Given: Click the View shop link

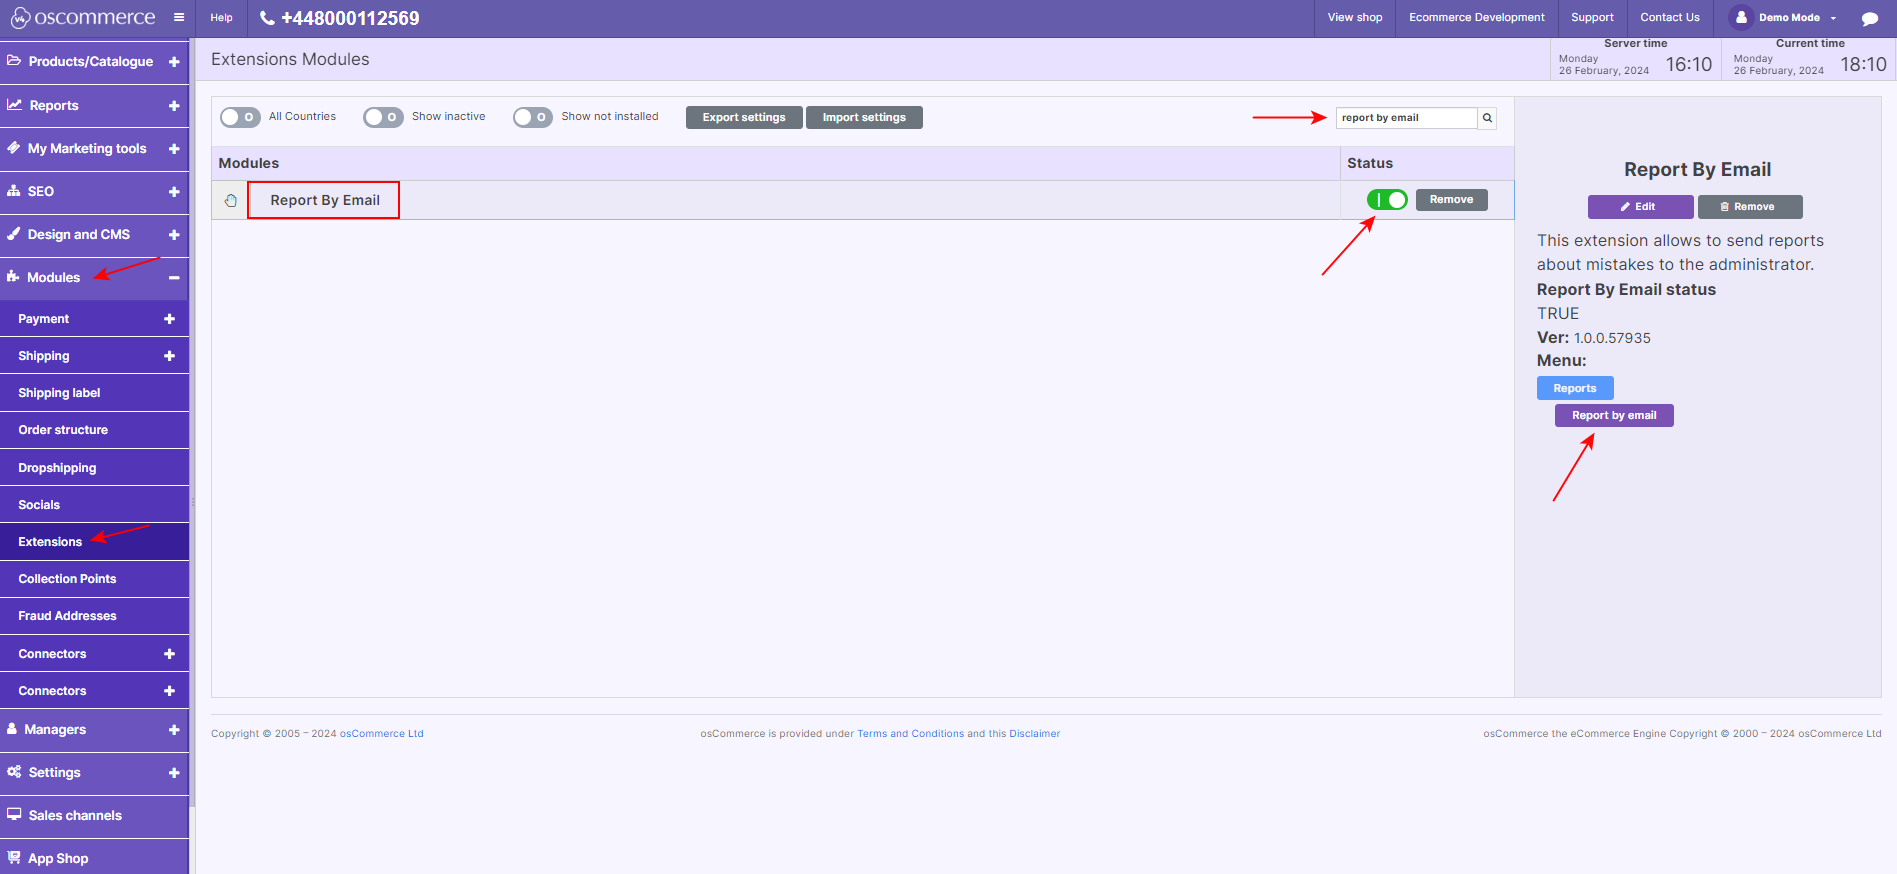Looking at the screenshot, I should pos(1355,18).
